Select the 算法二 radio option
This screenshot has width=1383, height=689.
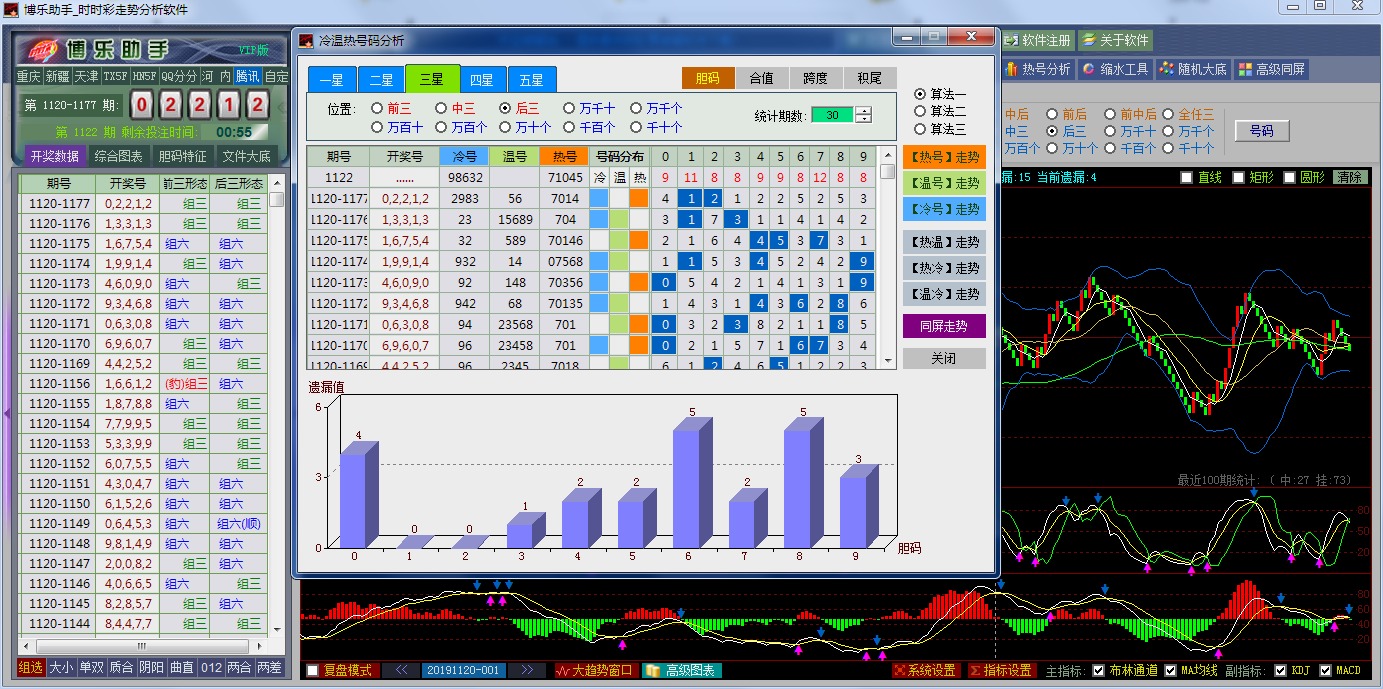click(920, 111)
